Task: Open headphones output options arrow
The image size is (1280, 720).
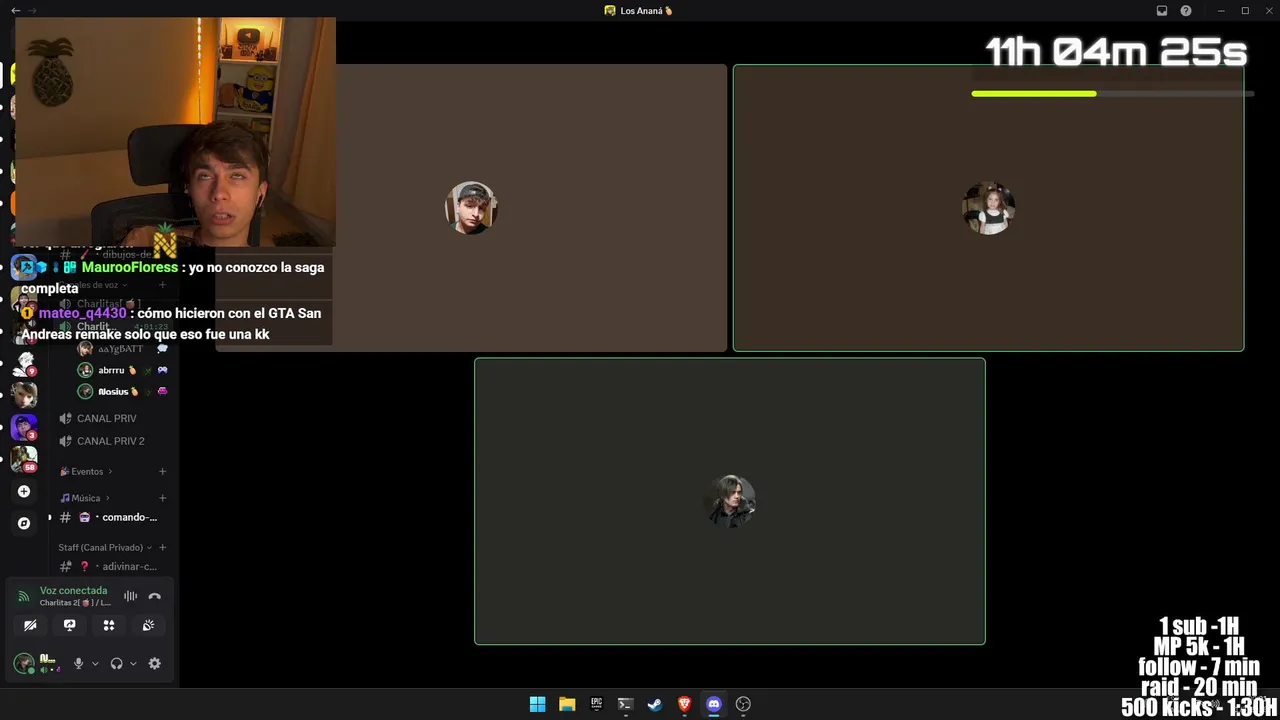Action: [x=133, y=663]
